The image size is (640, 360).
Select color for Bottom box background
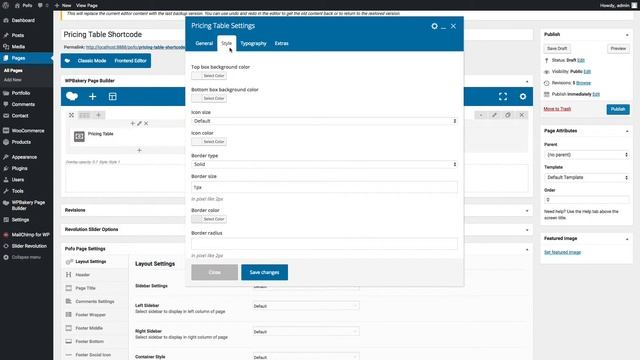(x=209, y=98)
